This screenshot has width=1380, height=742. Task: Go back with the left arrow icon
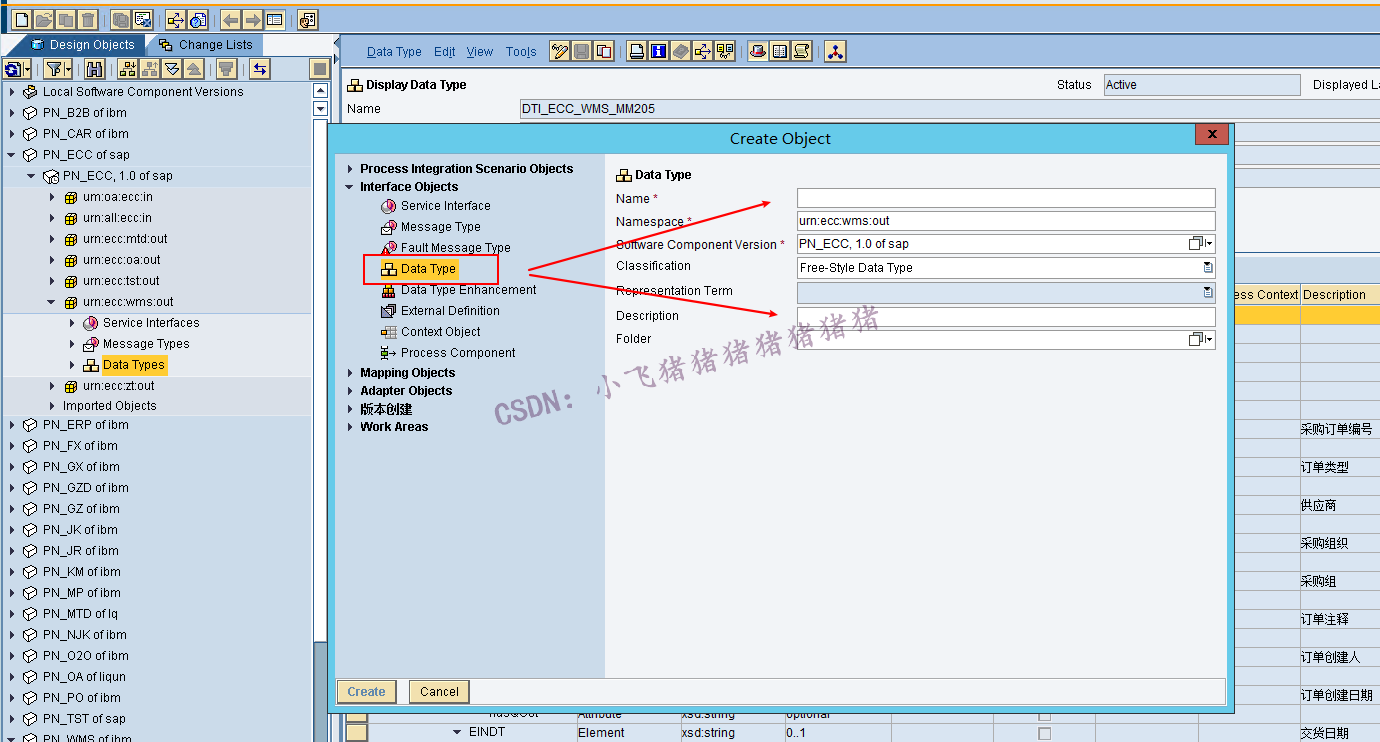coord(230,19)
